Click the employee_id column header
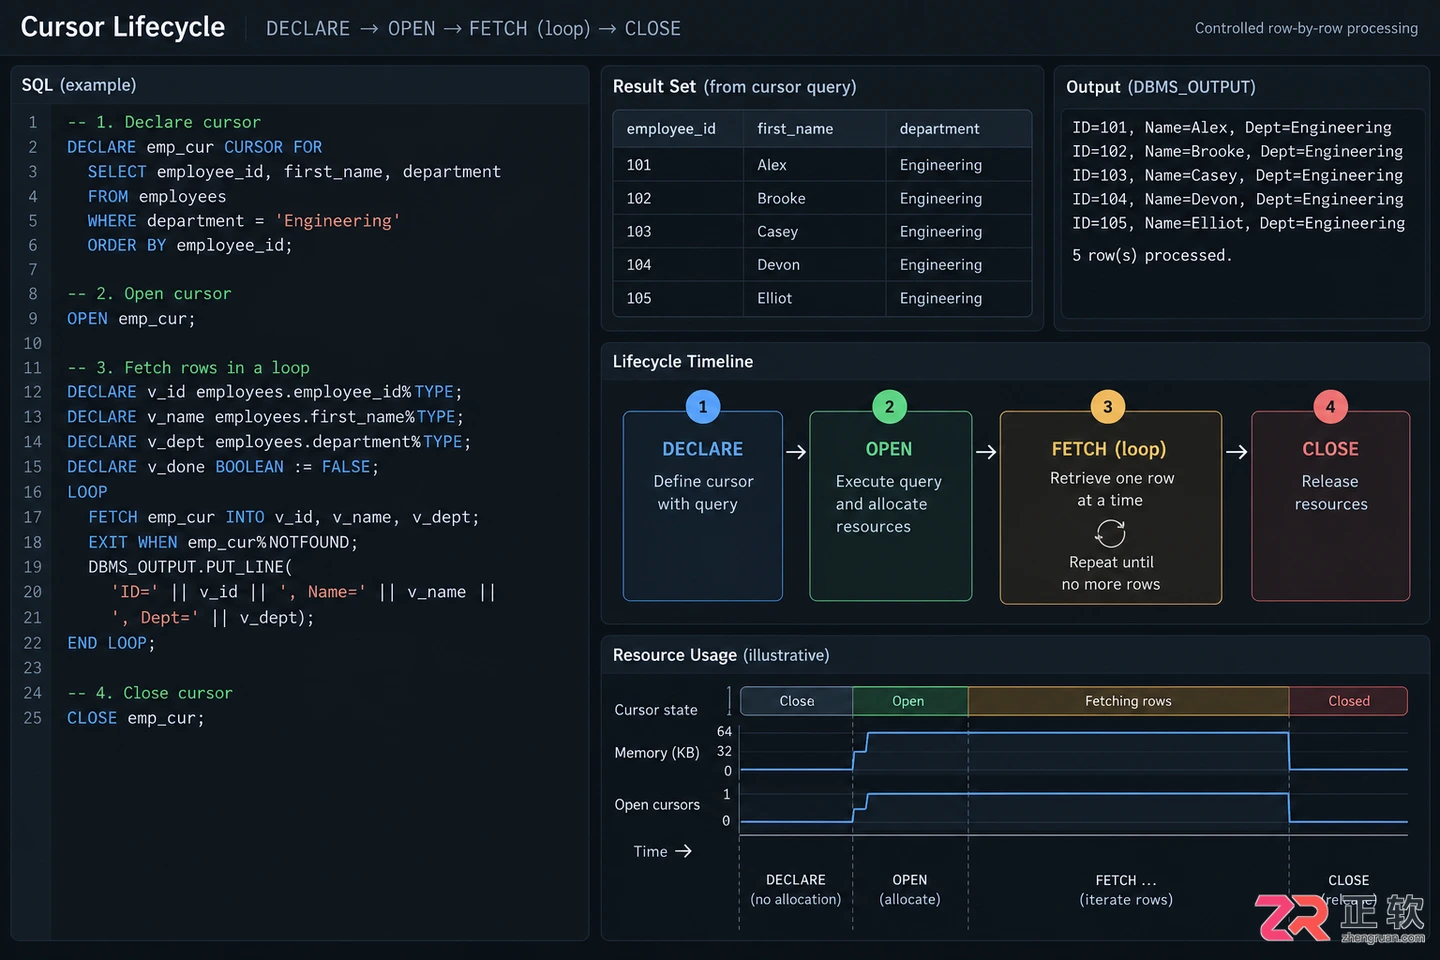Image resolution: width=1440 pixels, height=960 pixels. pos(671,129)
